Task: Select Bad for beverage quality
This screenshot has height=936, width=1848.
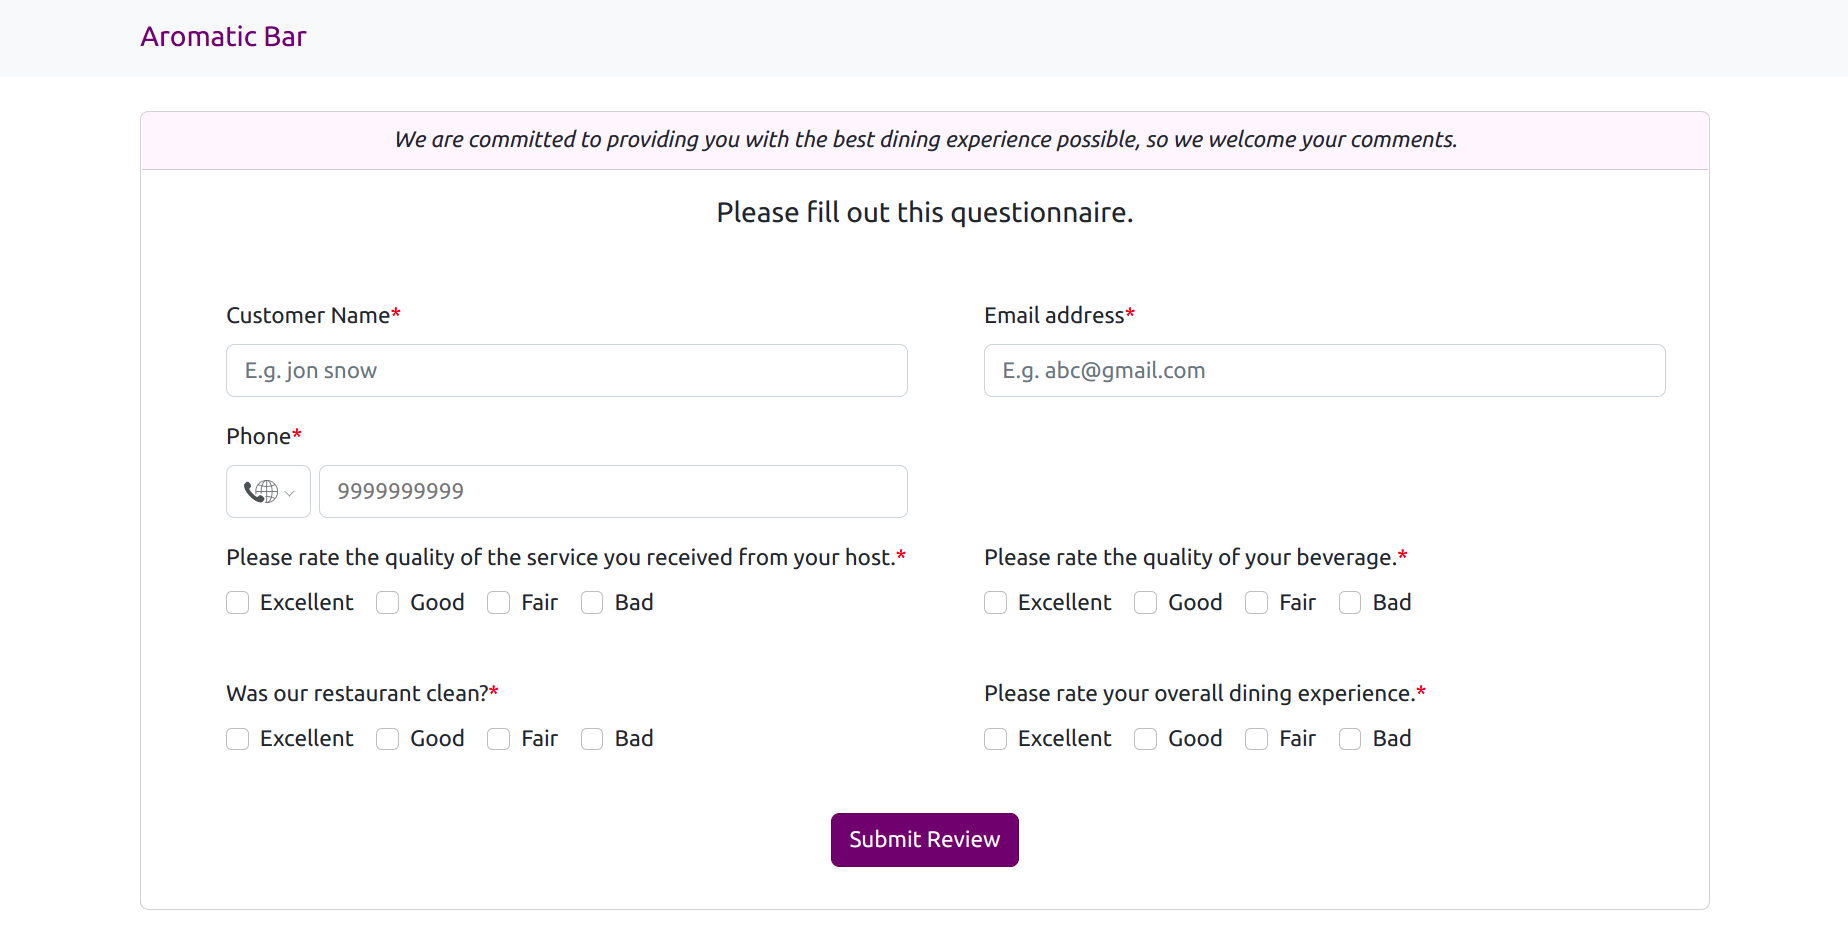Action: click(x=1351, y=603)
